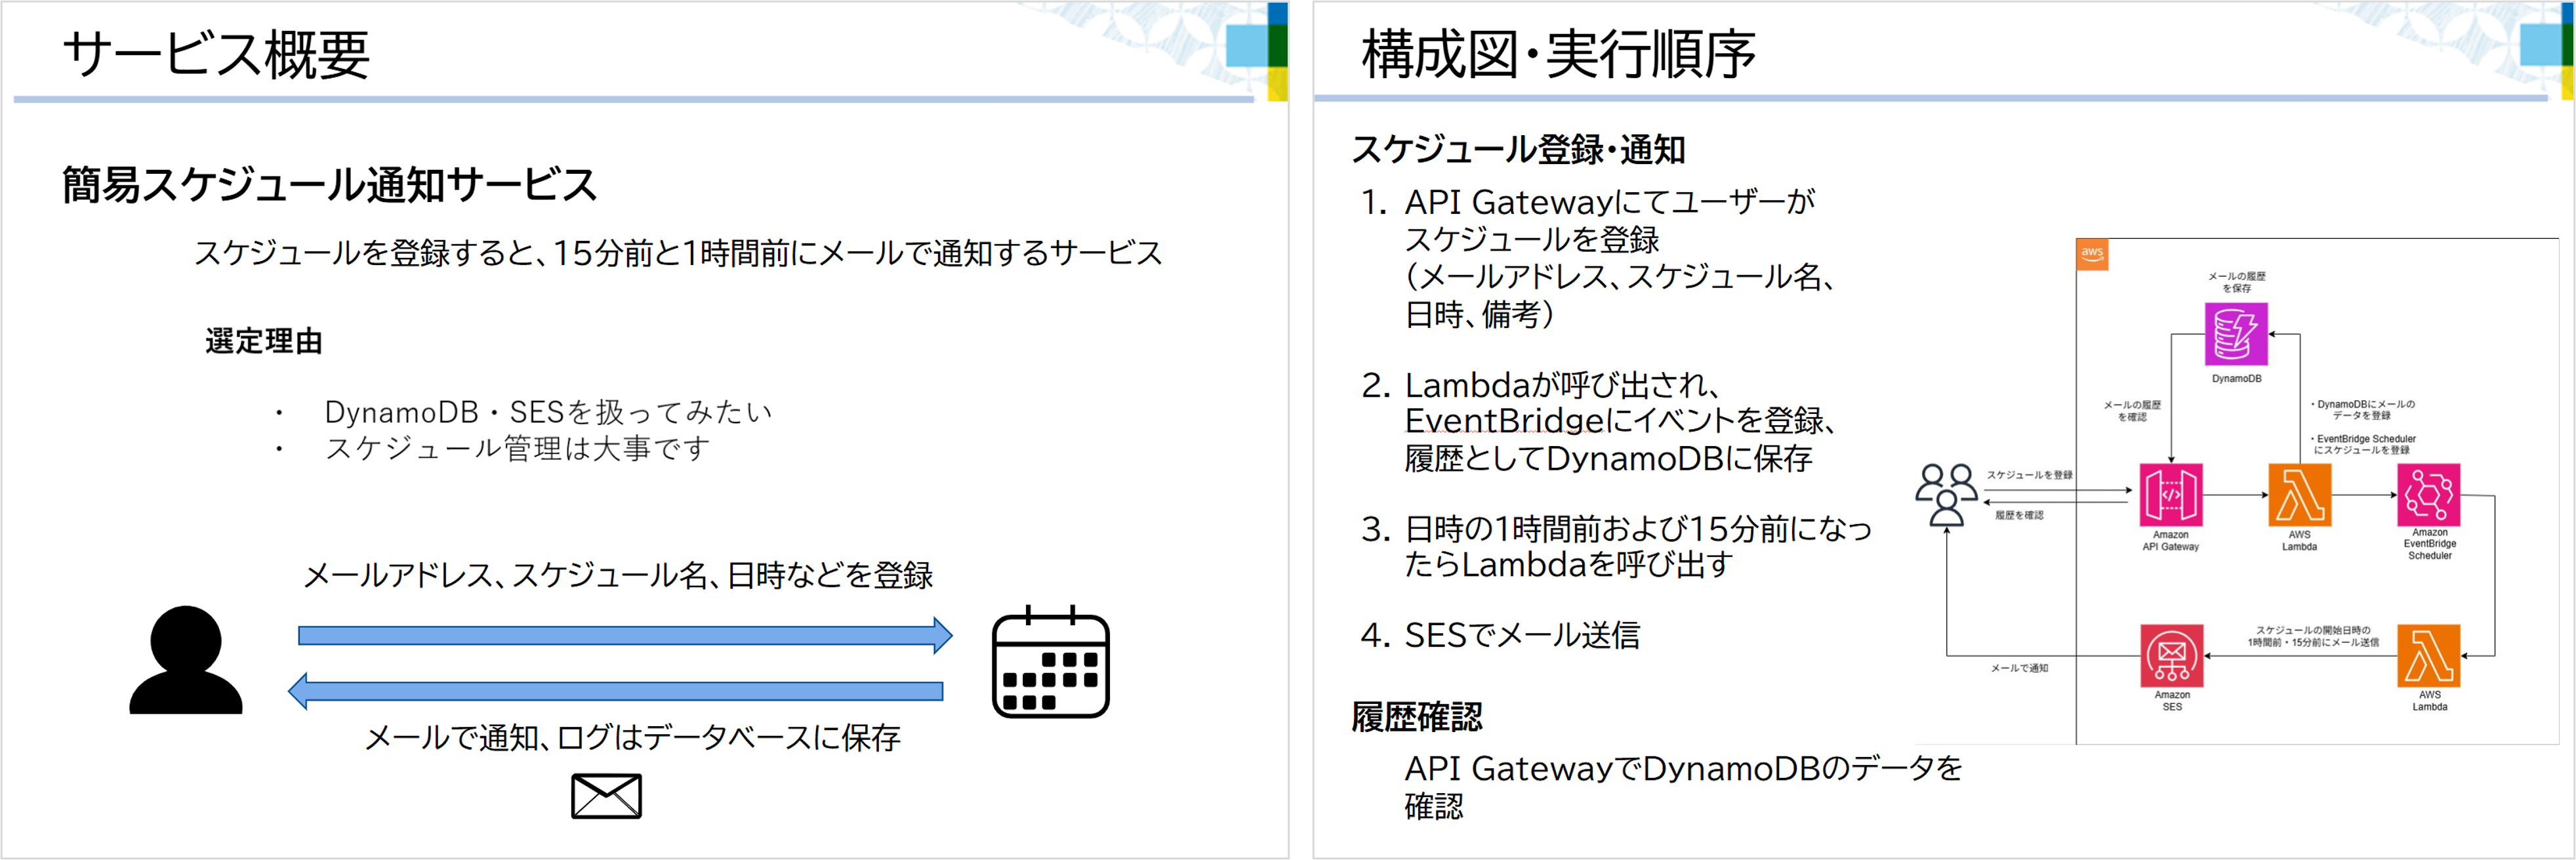Click the orange aws logo badge
Screen dimensions: 2576x860
pos(2092,254)
